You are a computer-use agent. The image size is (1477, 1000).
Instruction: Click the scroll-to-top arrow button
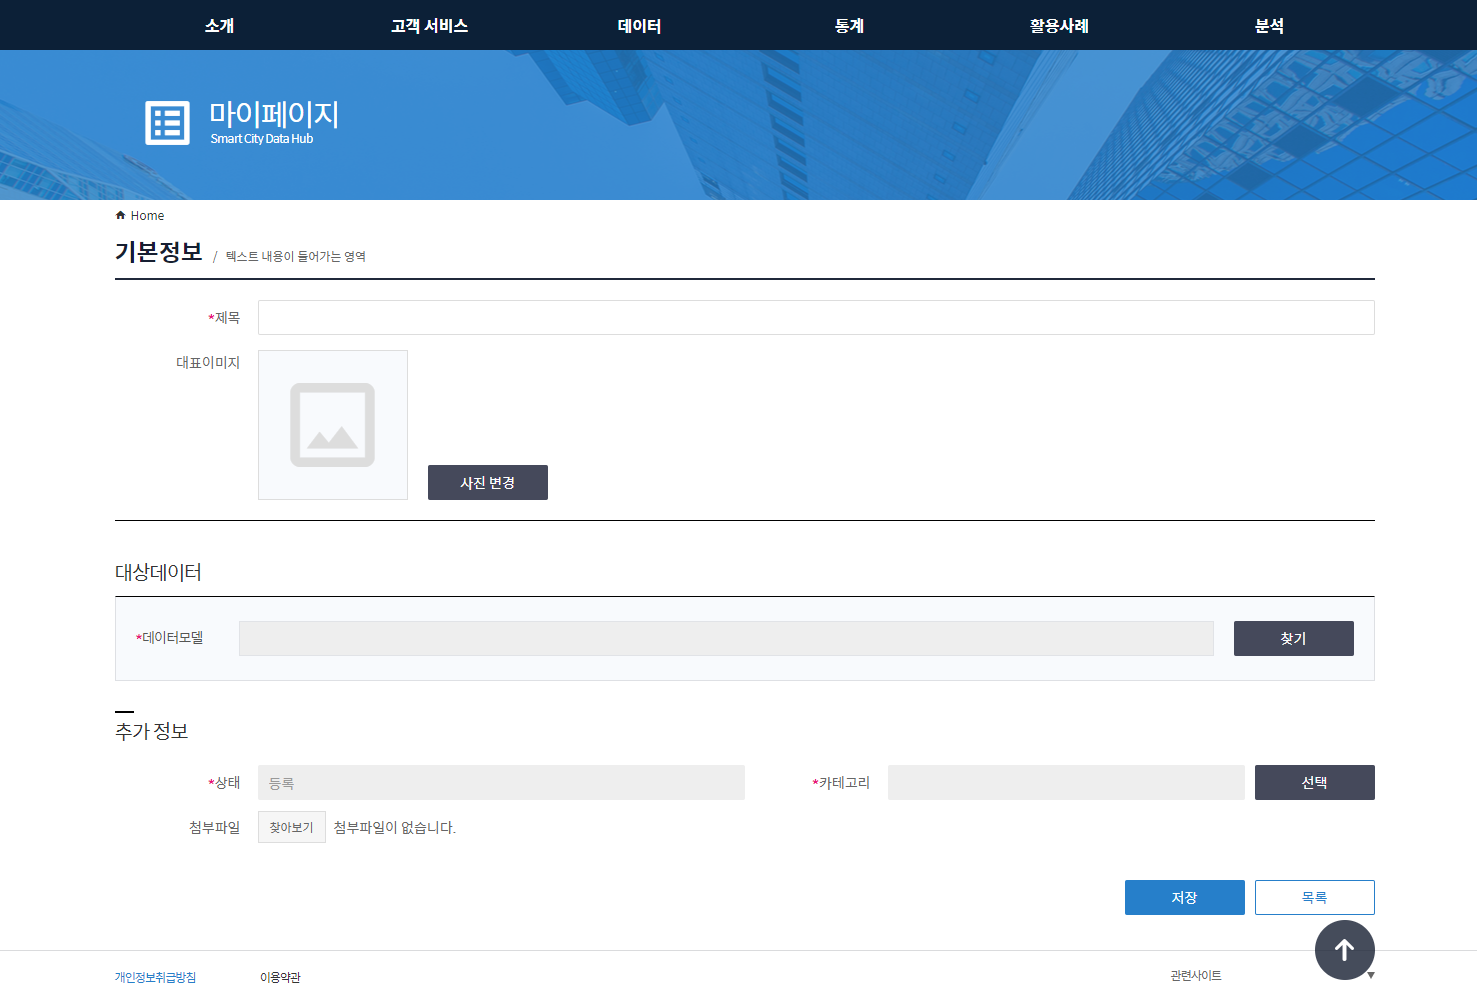[1344, 950]
